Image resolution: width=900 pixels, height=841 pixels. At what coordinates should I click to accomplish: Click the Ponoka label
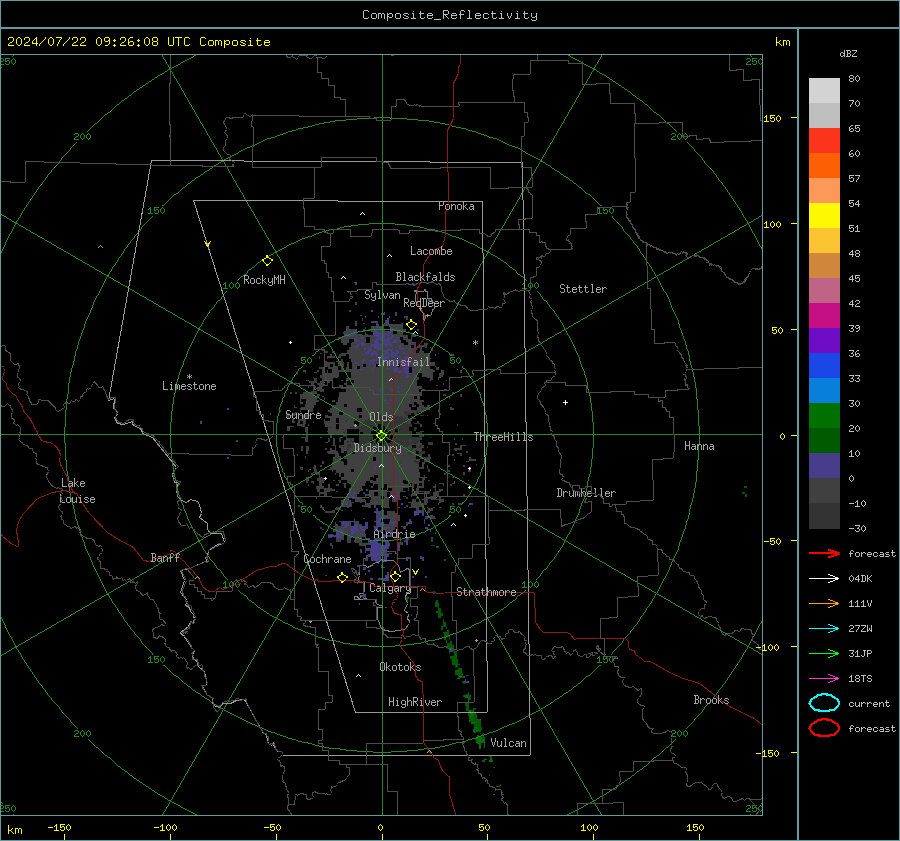[456, 206]
